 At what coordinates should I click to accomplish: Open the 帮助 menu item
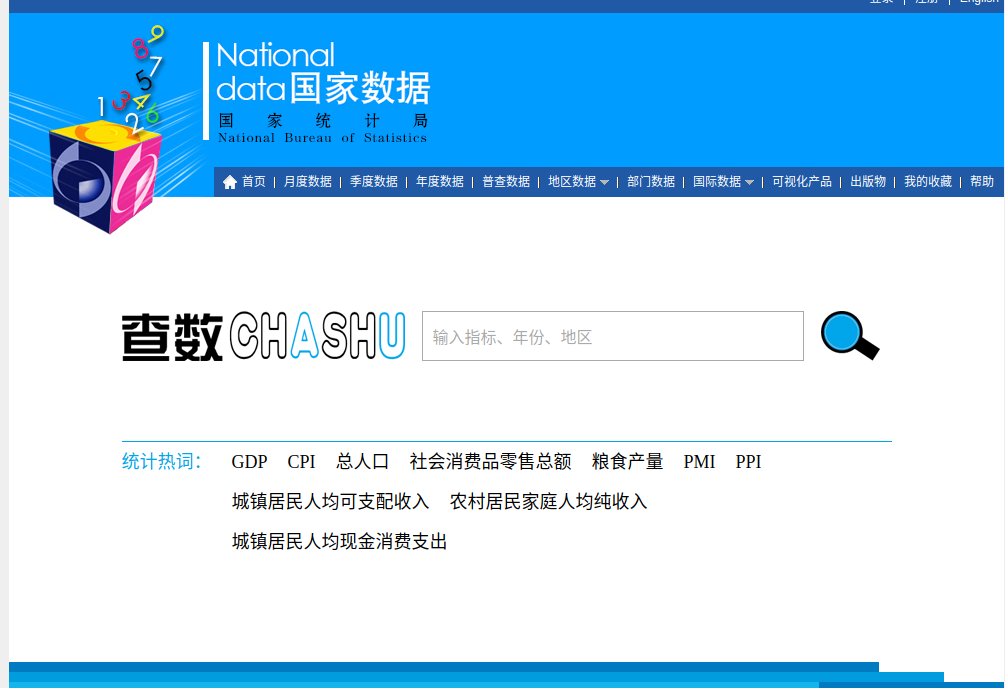pyautogui.click(x=981, y=181)
